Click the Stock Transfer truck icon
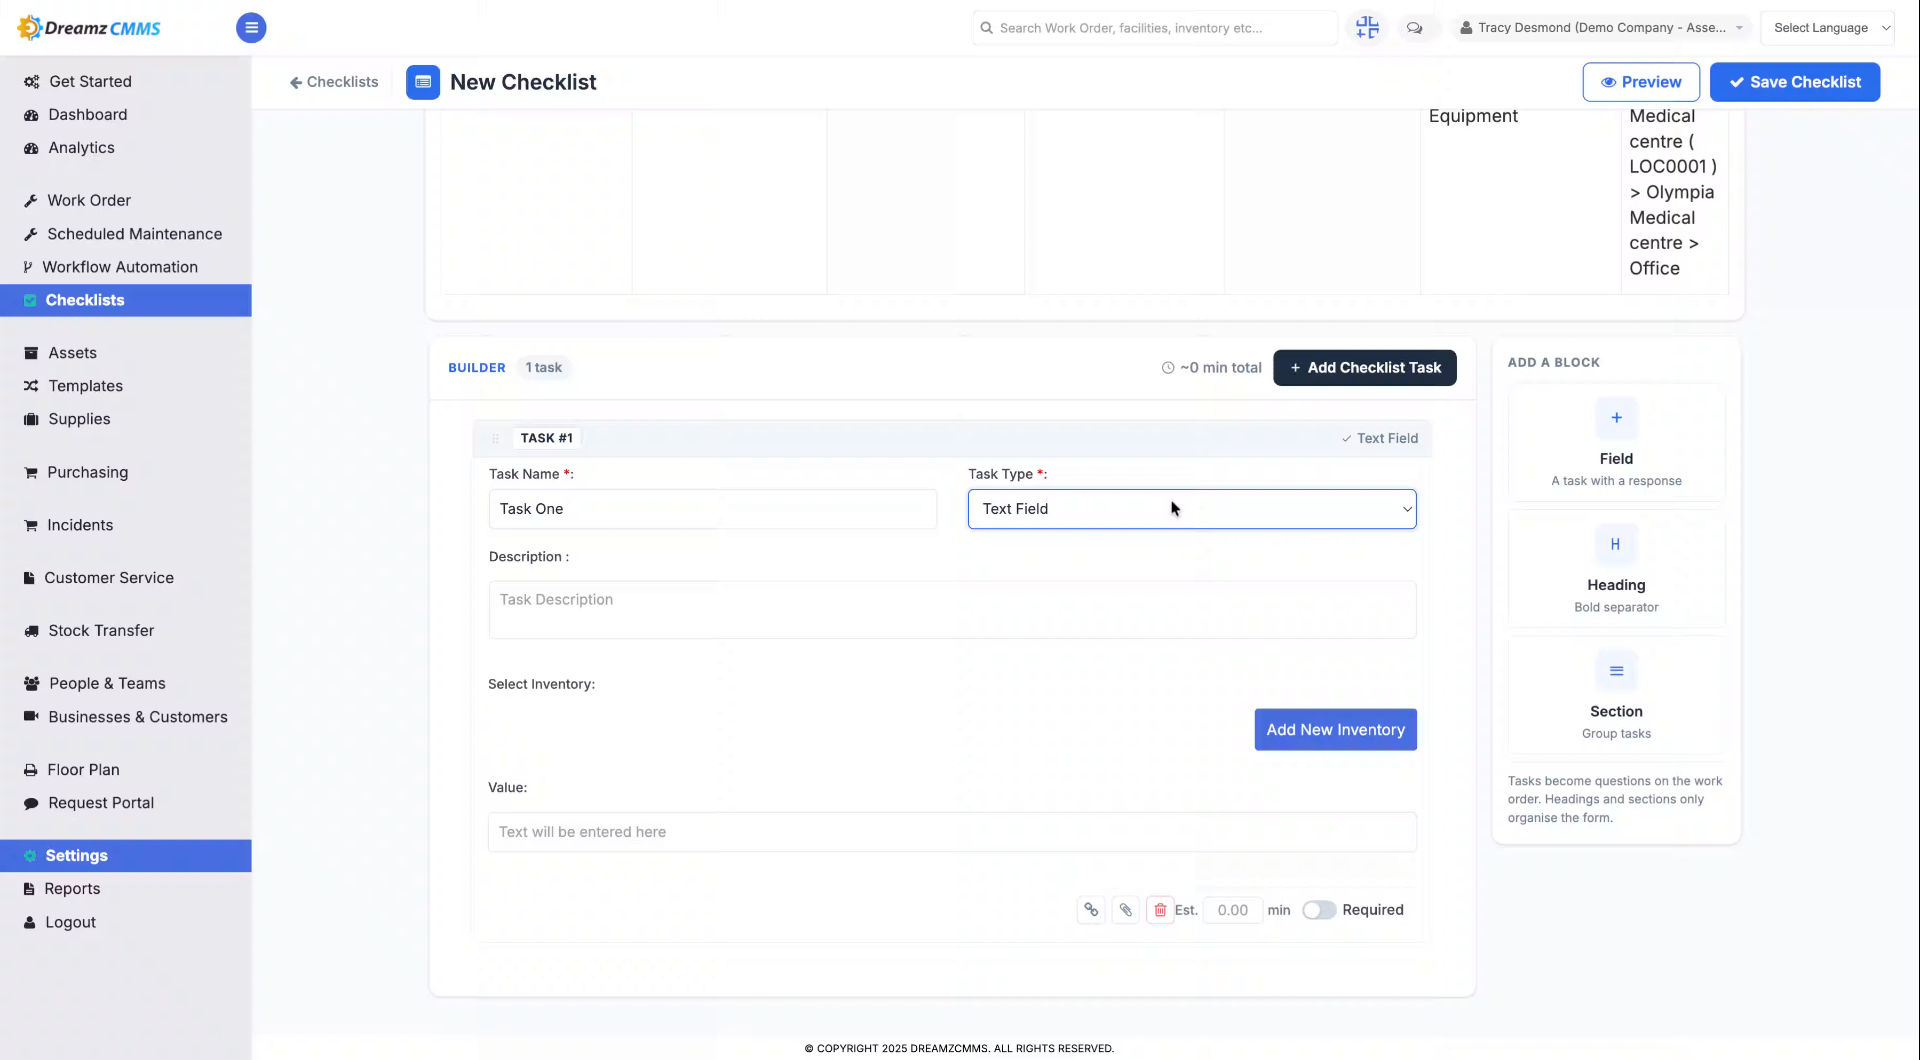The height and width of the screenshot is (1060, 1920). click(31, 631)
